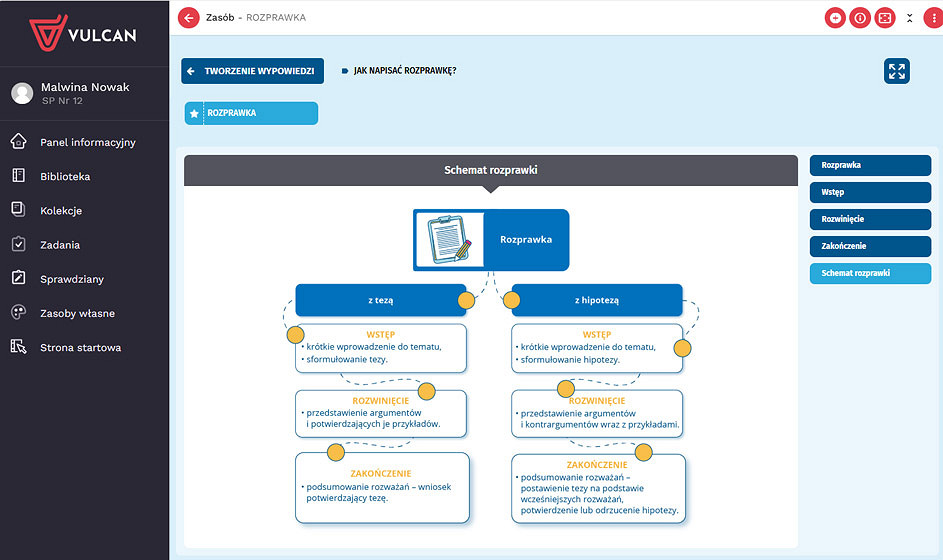
Task: Click the red back arrow beside Zasób
Action: click(x=188, y=17)
